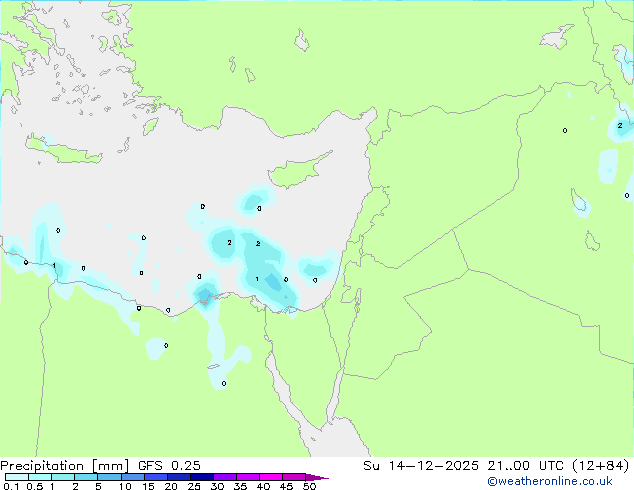Select the legend swatch between 45 and 50
This screenshot has width=634, height=490.
coord(294,477)
